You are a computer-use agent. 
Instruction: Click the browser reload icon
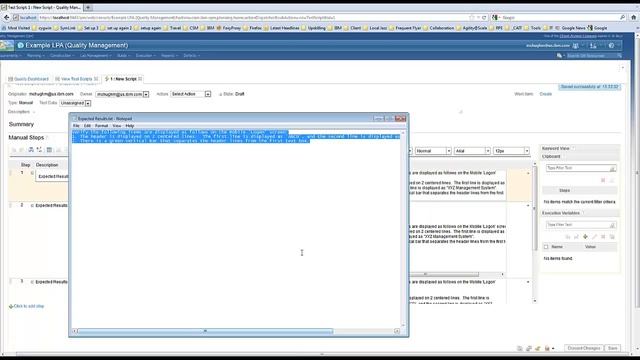(484, 18)
